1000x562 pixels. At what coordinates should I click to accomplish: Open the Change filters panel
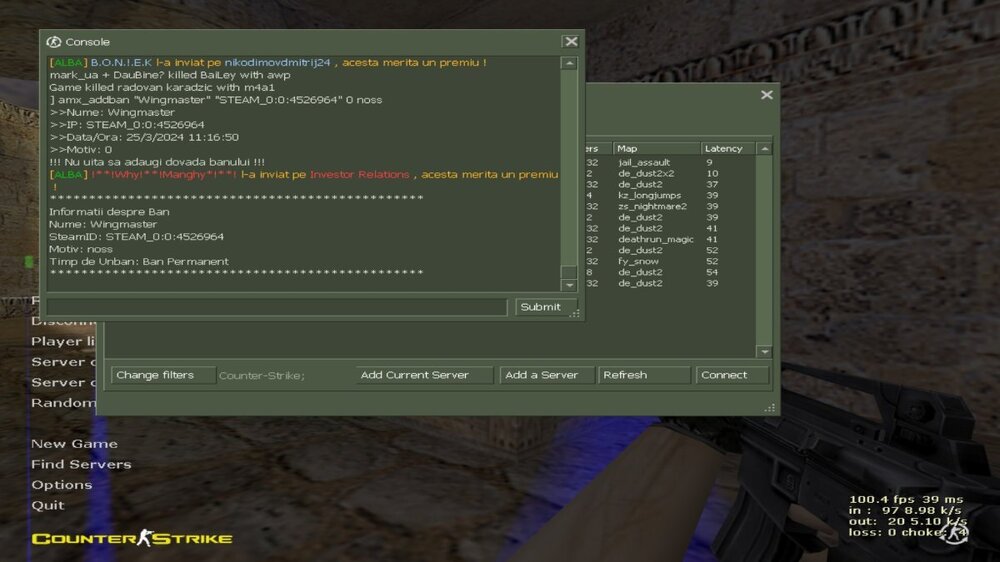pos(161,375)
